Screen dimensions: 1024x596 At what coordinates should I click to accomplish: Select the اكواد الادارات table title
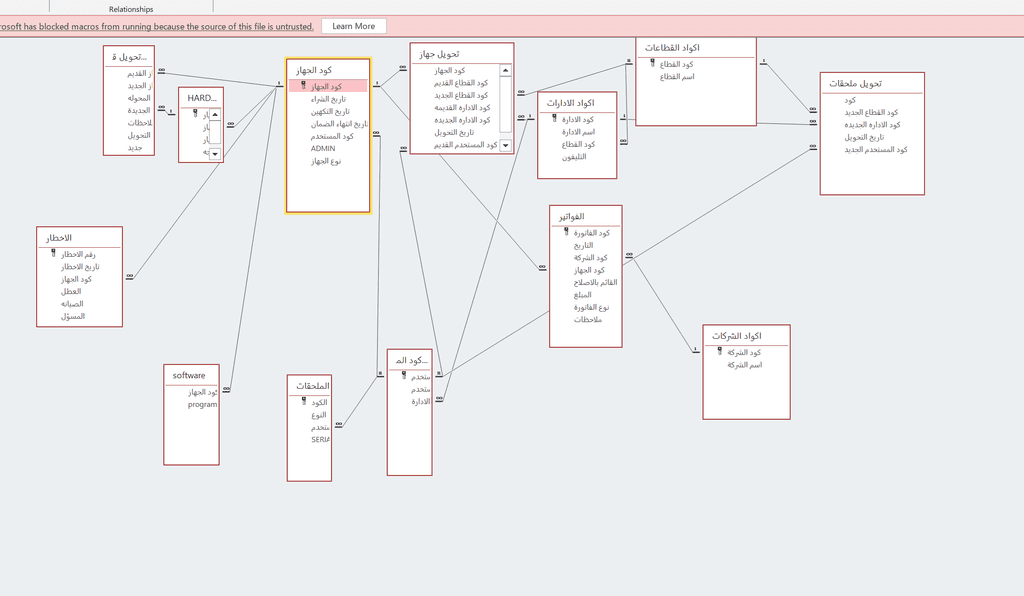(570, 103)
